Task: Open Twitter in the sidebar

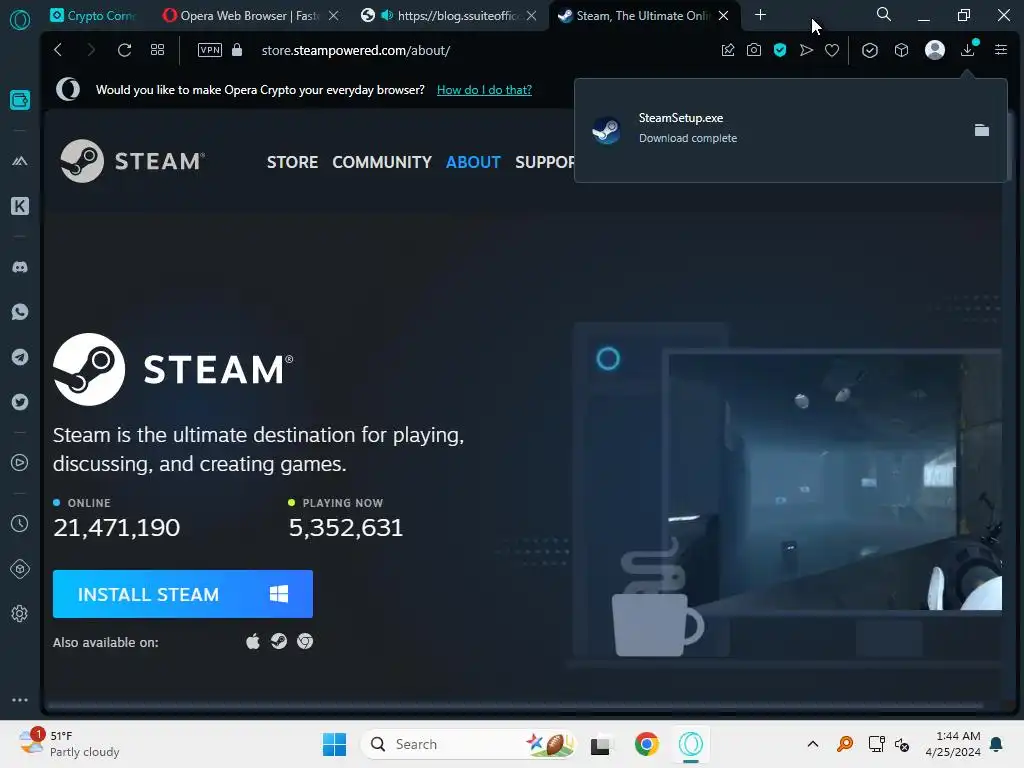Action: pyautogui.click(x=20, y=402)
